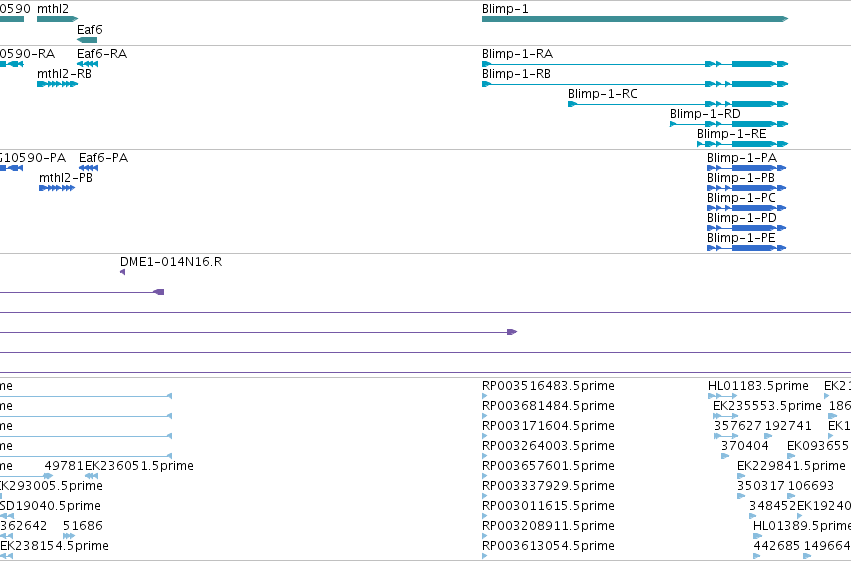Select the small purple DME1-014N16.R arrow glyph
851x561 pixels.
coord(123,272)
